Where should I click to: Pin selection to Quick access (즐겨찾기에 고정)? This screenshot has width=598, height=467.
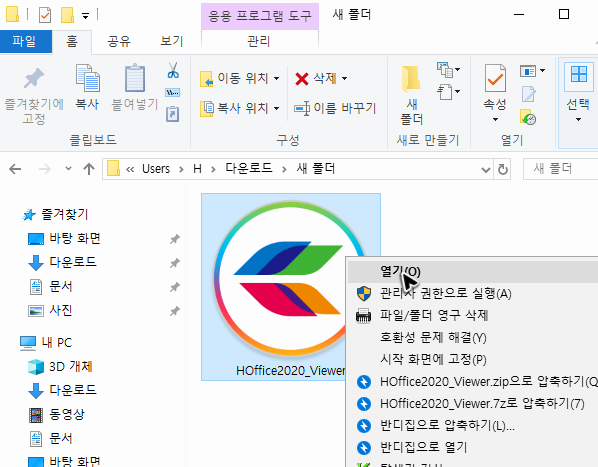click(34, 95)
